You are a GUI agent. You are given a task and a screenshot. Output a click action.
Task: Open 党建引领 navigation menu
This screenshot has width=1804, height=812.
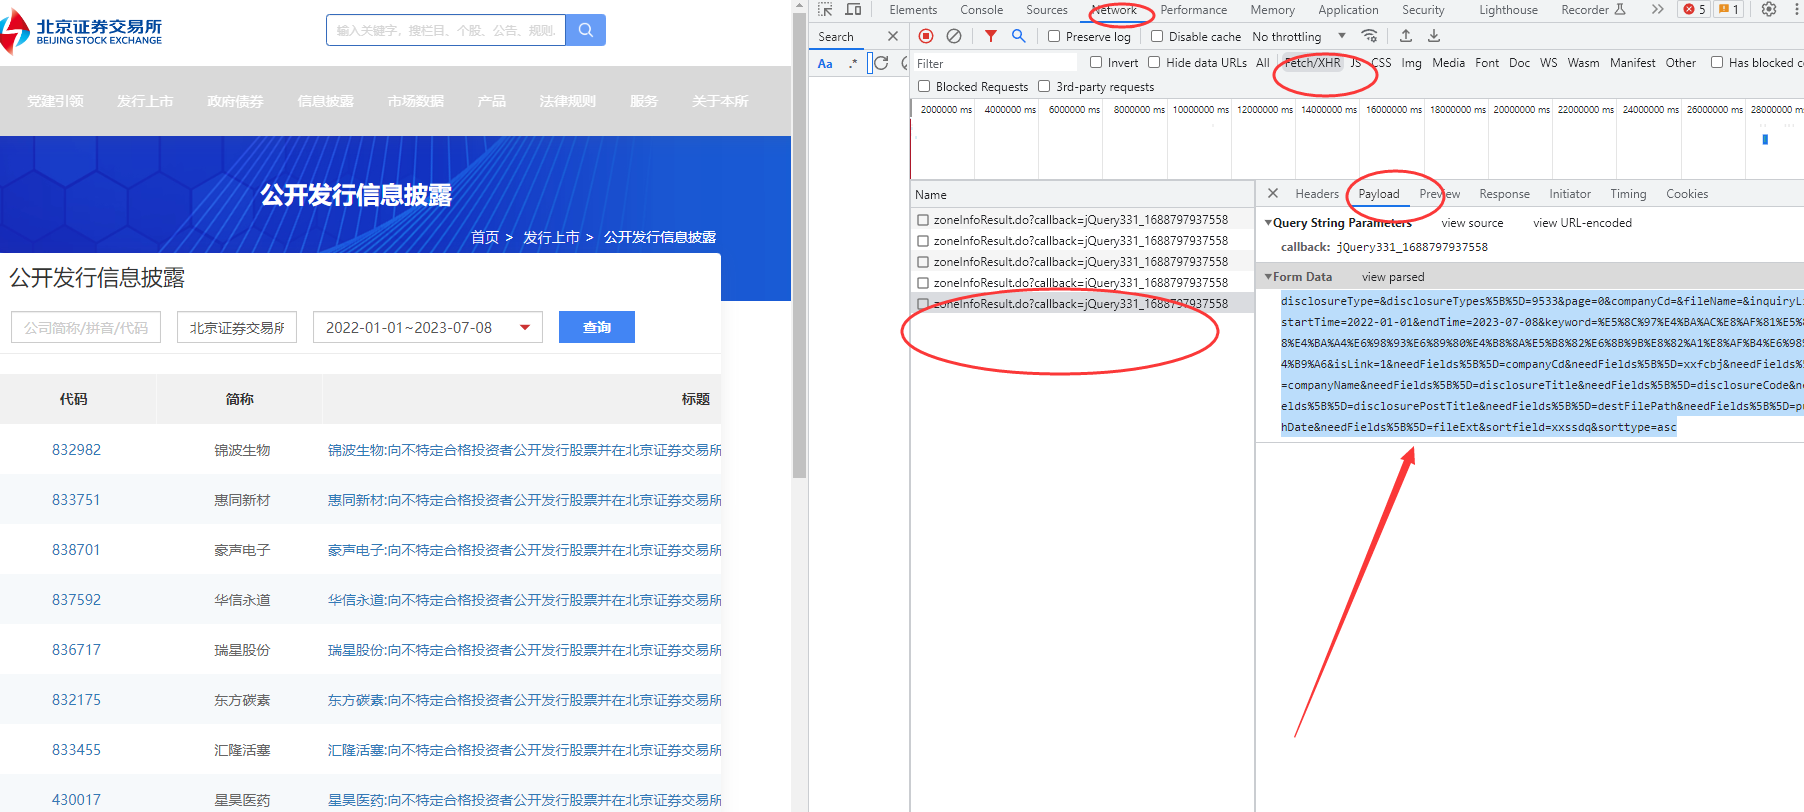(56, 101)
